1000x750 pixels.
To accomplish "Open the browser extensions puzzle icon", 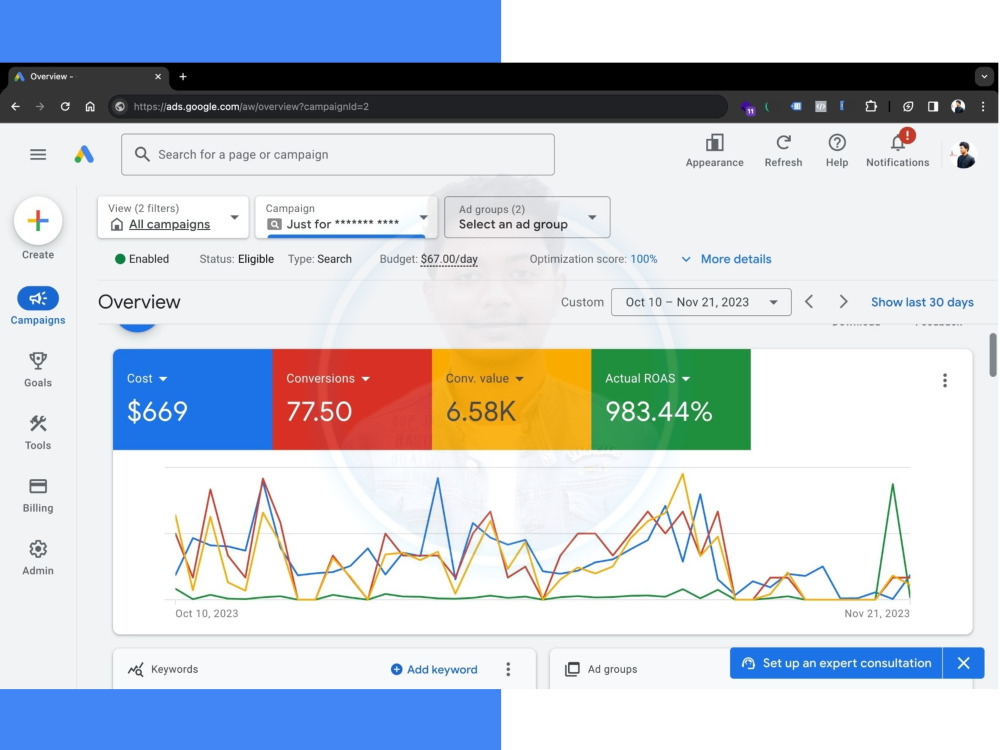I will click(871, 107).
